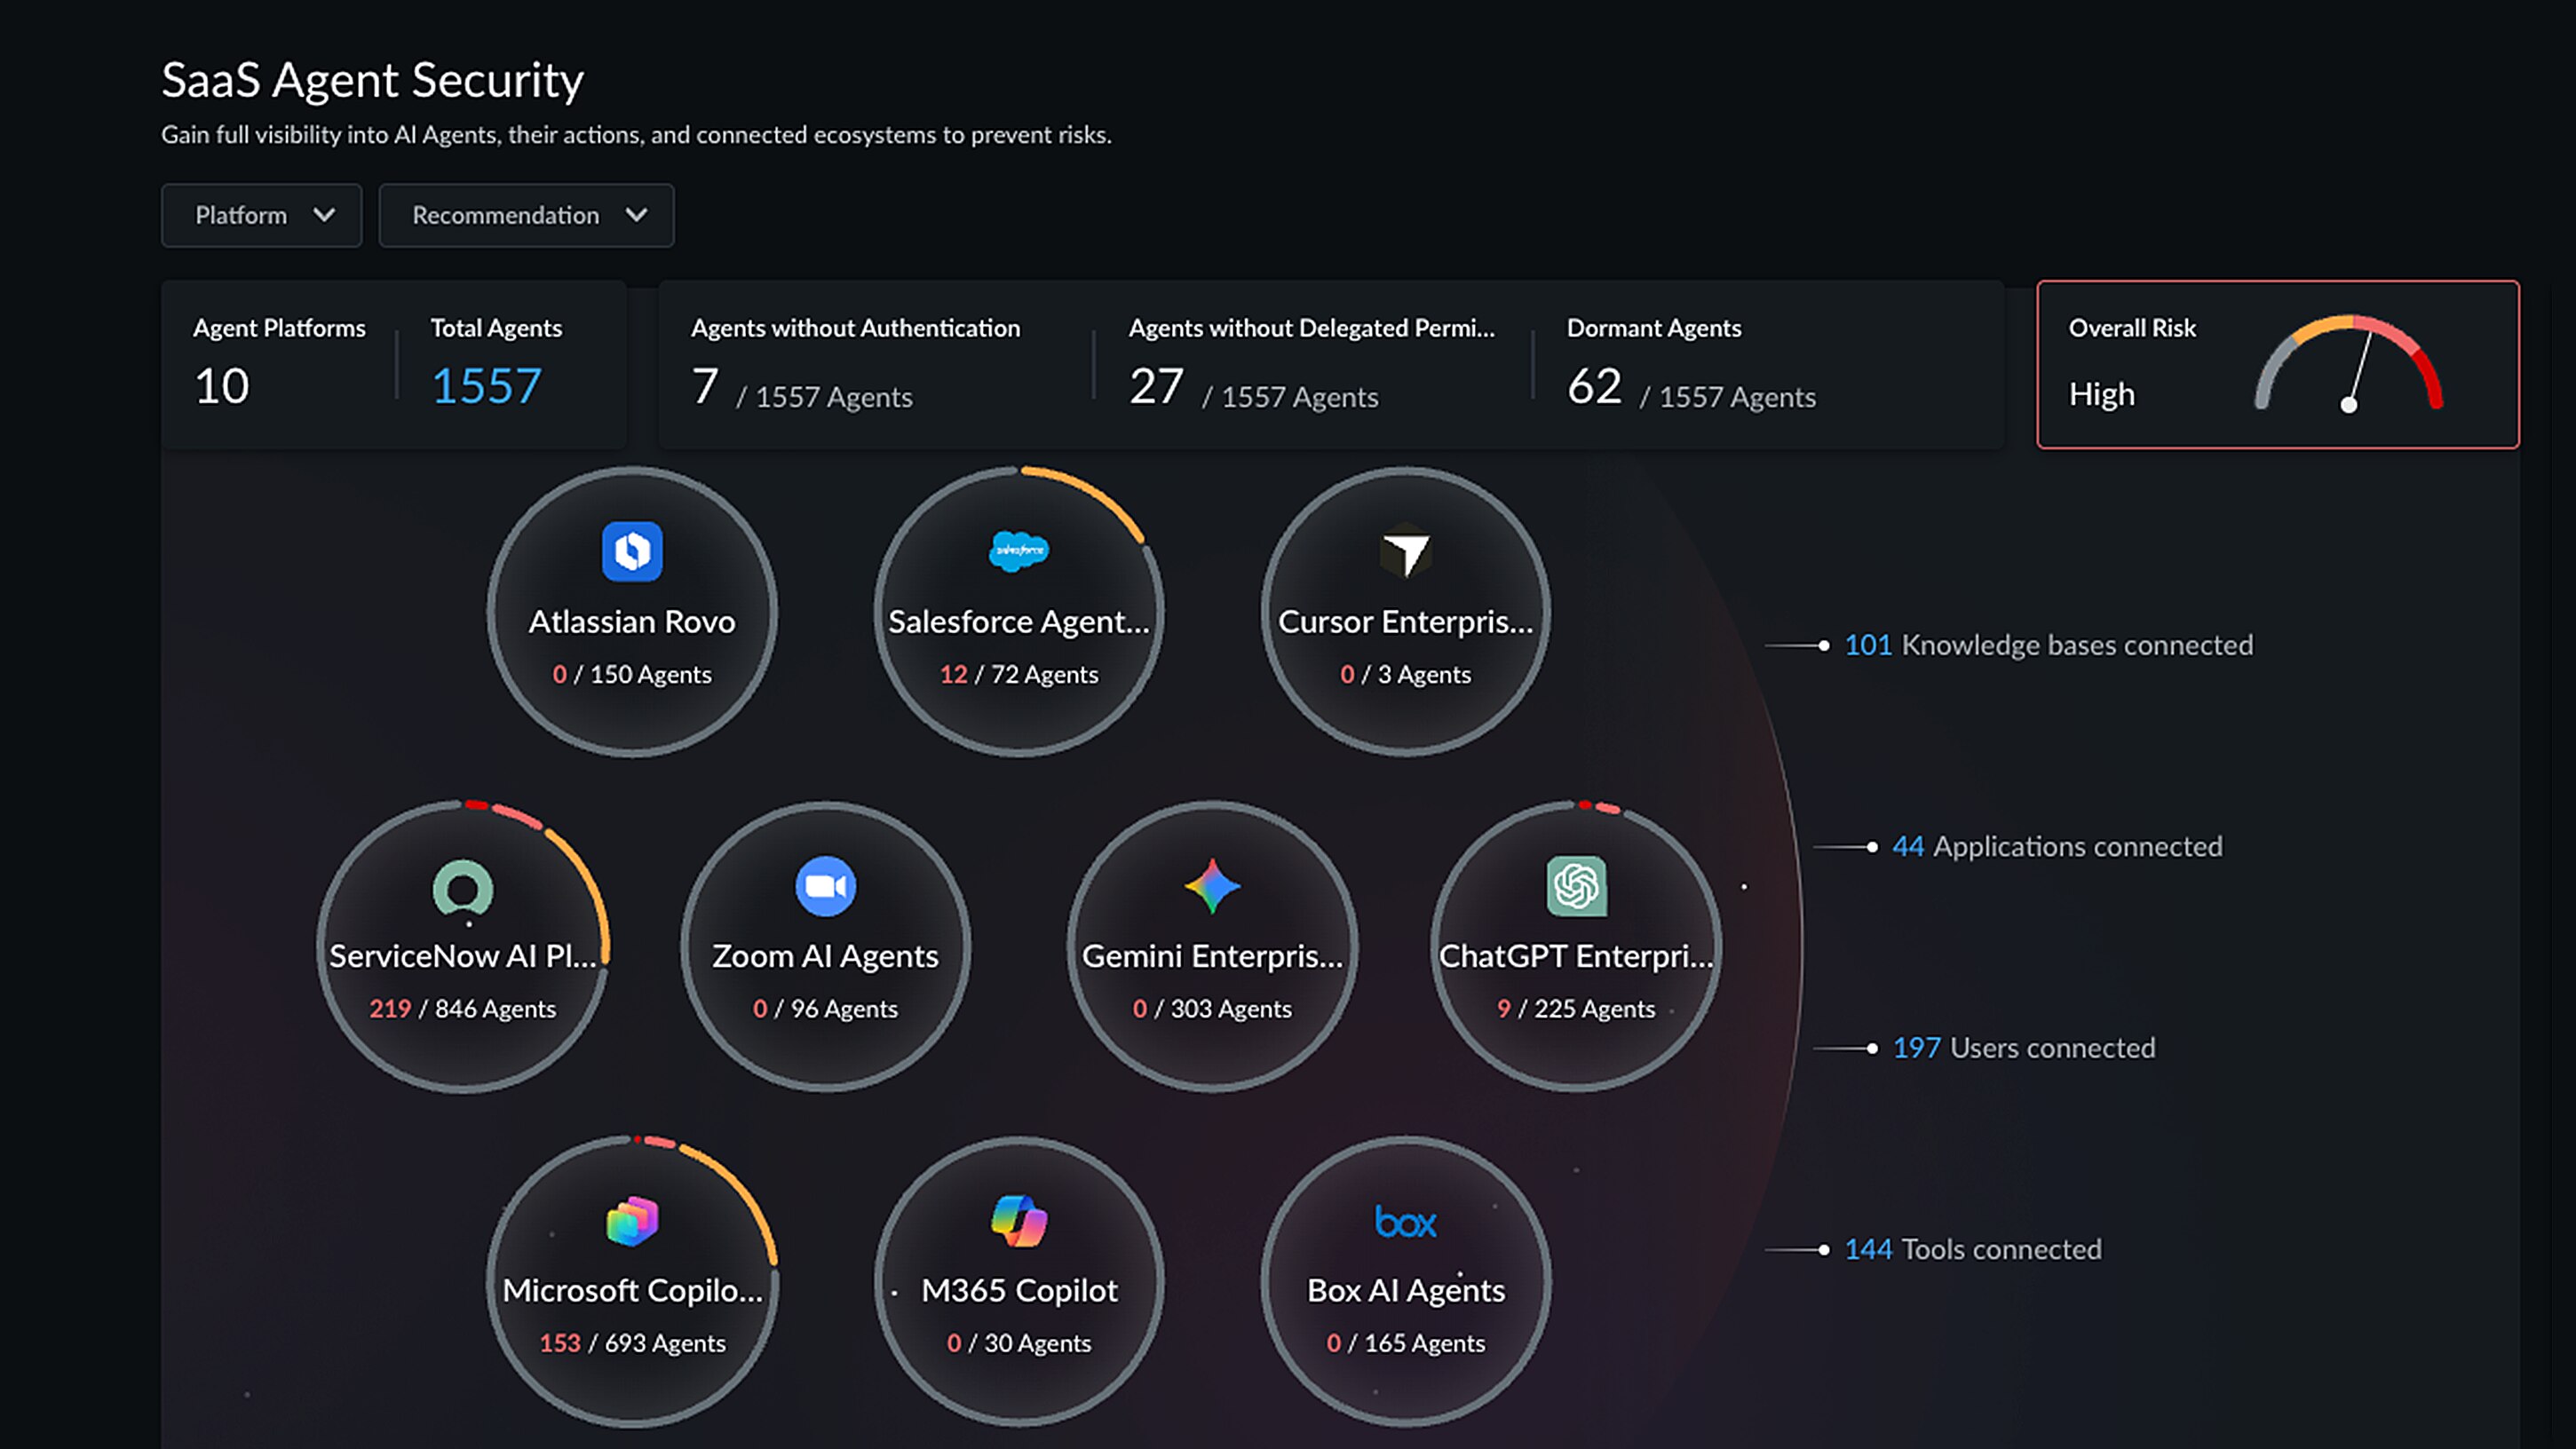
Task: Click 44 Applications connected
Action: (2057, 847)
